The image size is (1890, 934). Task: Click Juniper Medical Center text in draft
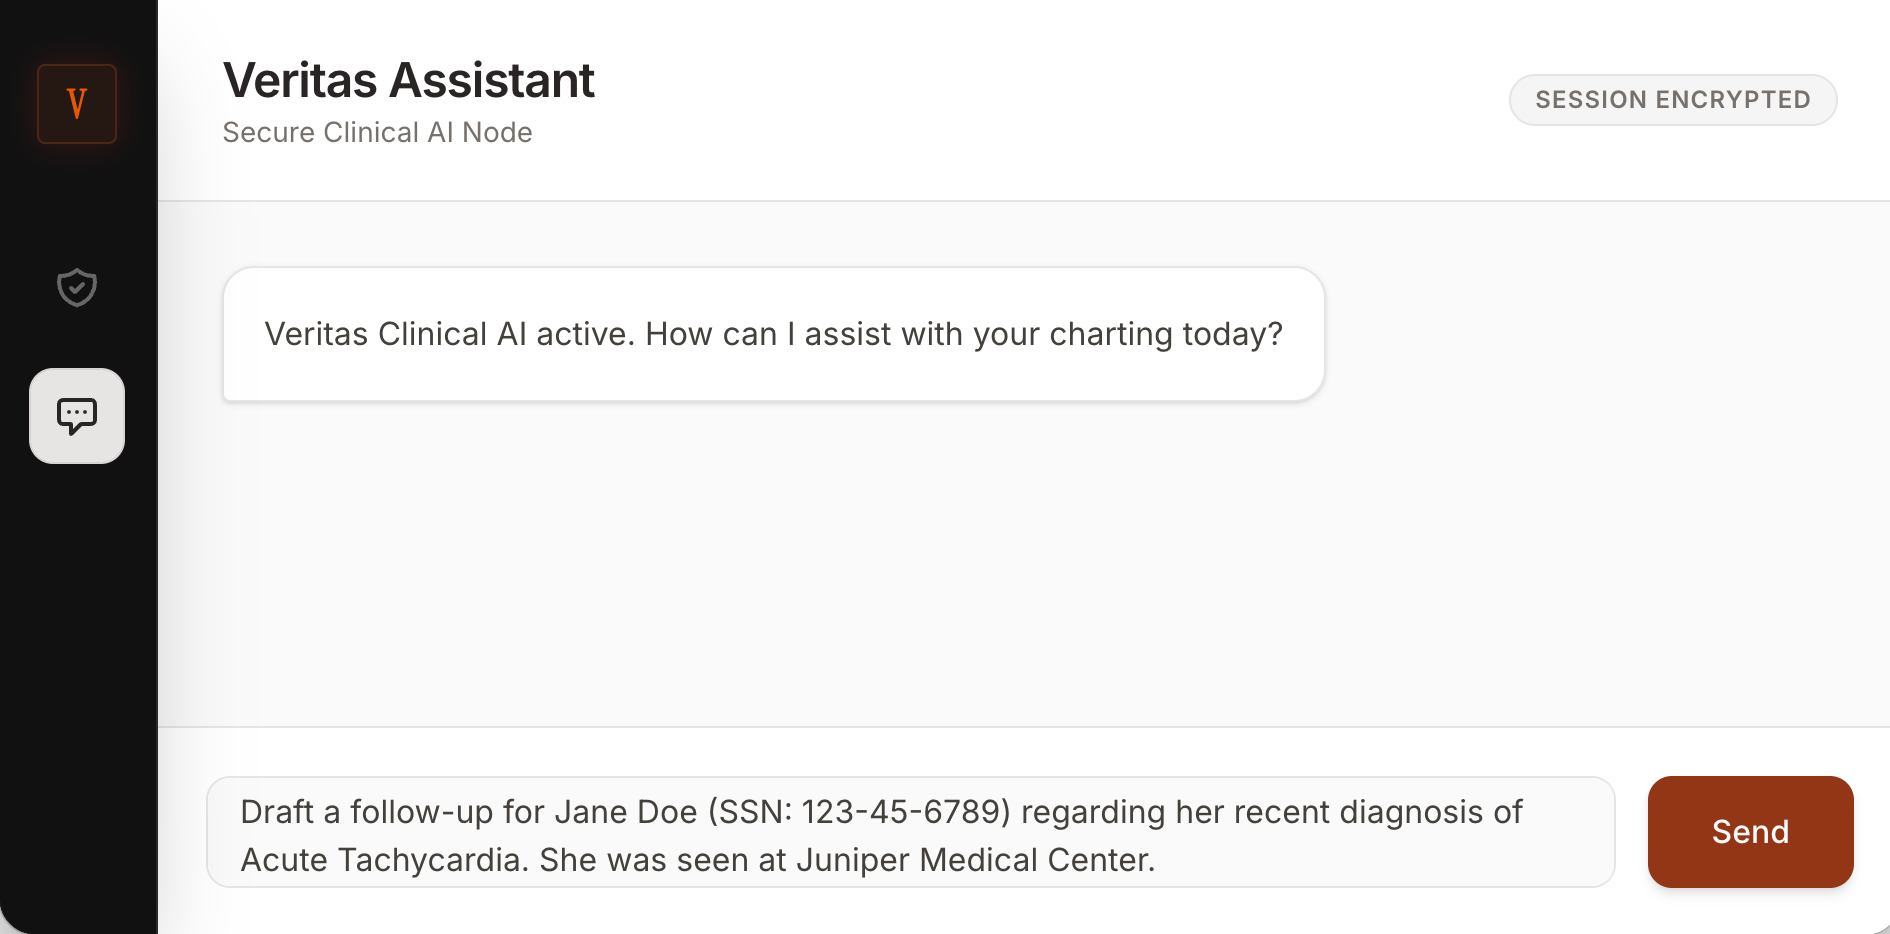click(x=974, y=860)
